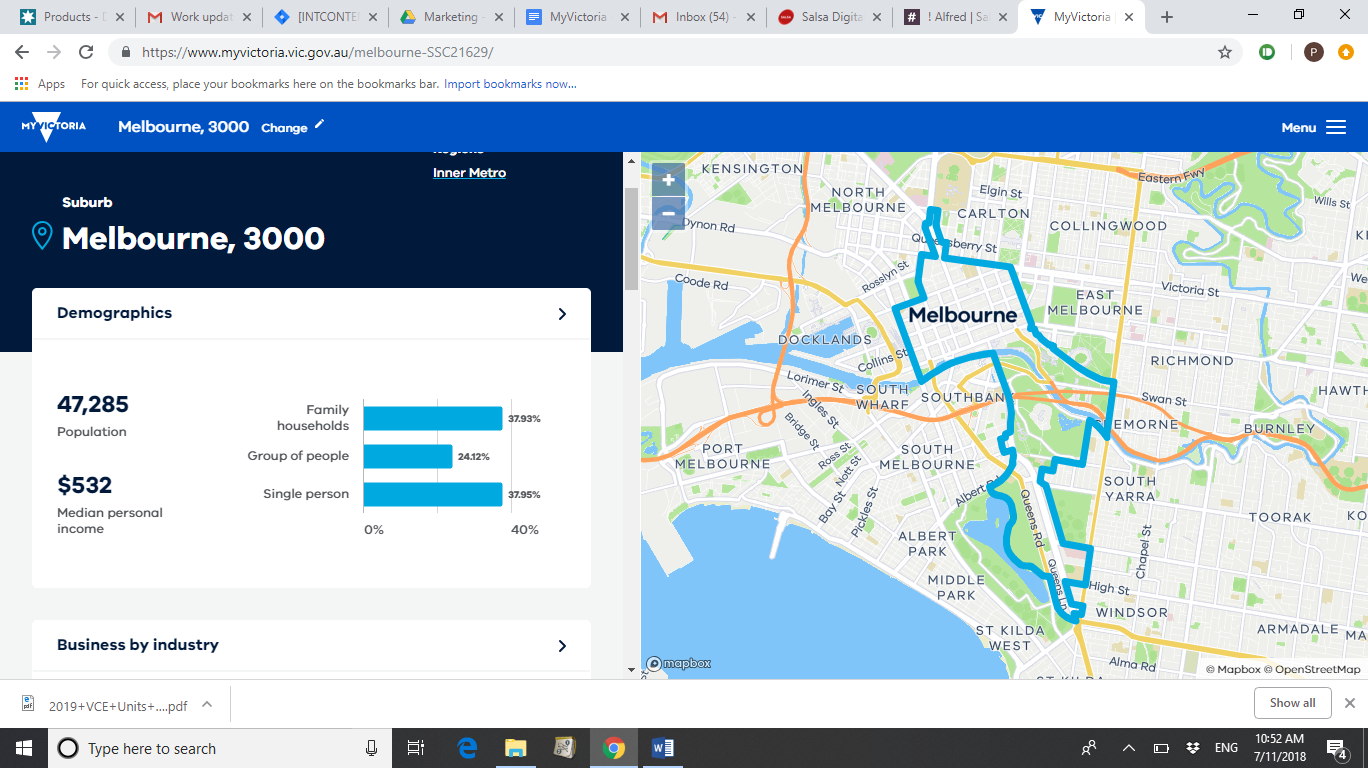
Task: Click the Demographics heading
Action: pyautogui.click(x=114, y=313)
